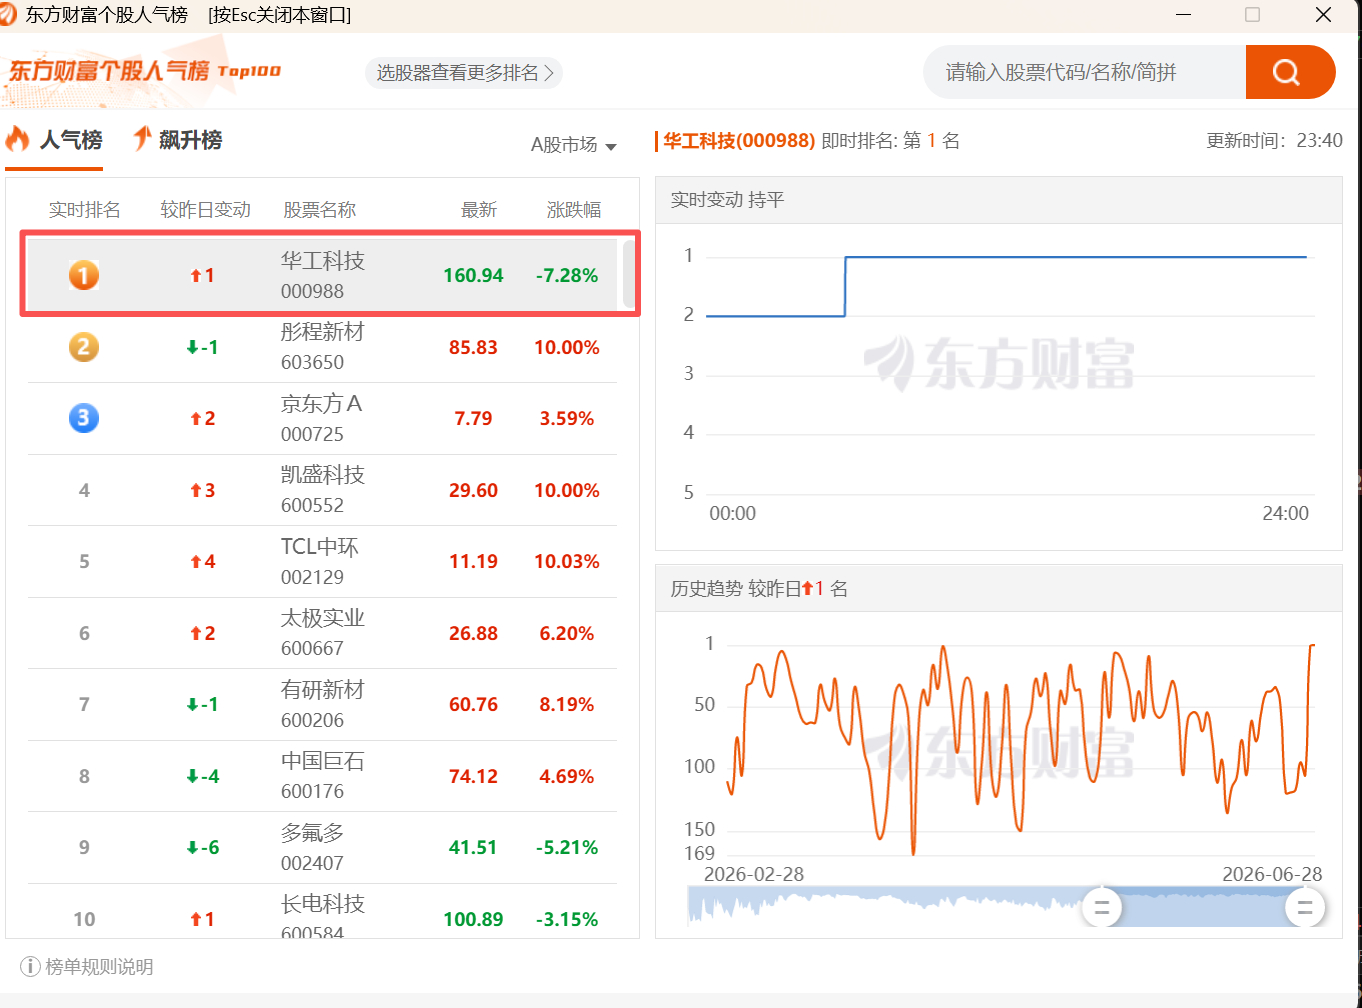Focus the stock code search input field
Screen dimensions: 1362x1008
[1085, 72]
